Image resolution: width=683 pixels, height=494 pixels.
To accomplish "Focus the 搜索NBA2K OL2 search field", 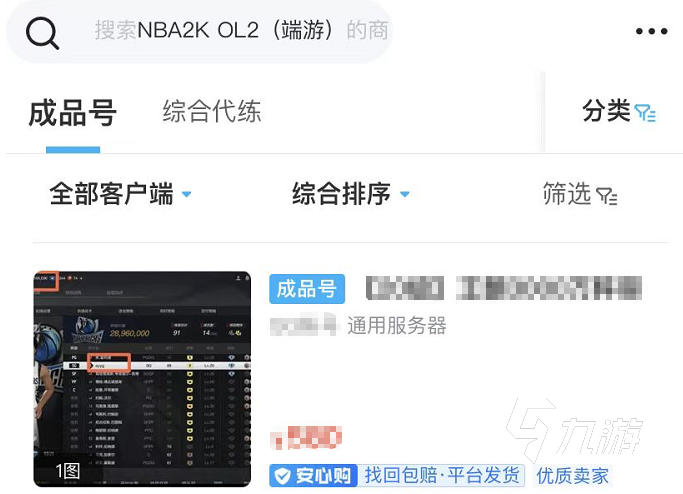I will pos(199,31).
